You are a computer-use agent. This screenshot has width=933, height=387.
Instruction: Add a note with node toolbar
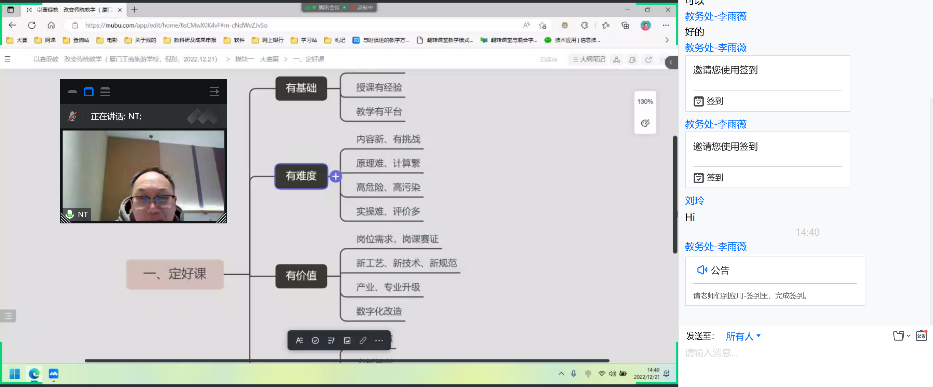click(x=331, y=341)
